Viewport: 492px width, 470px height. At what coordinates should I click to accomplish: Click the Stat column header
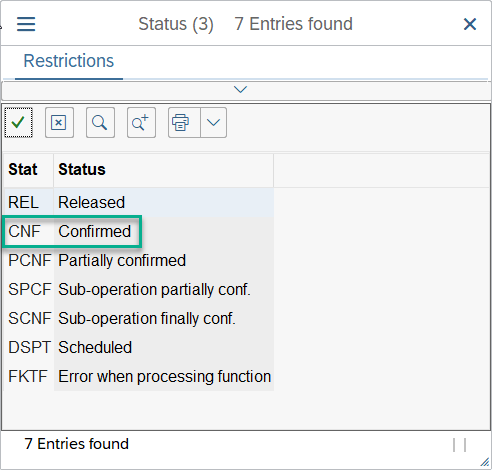tap(28, 169)
